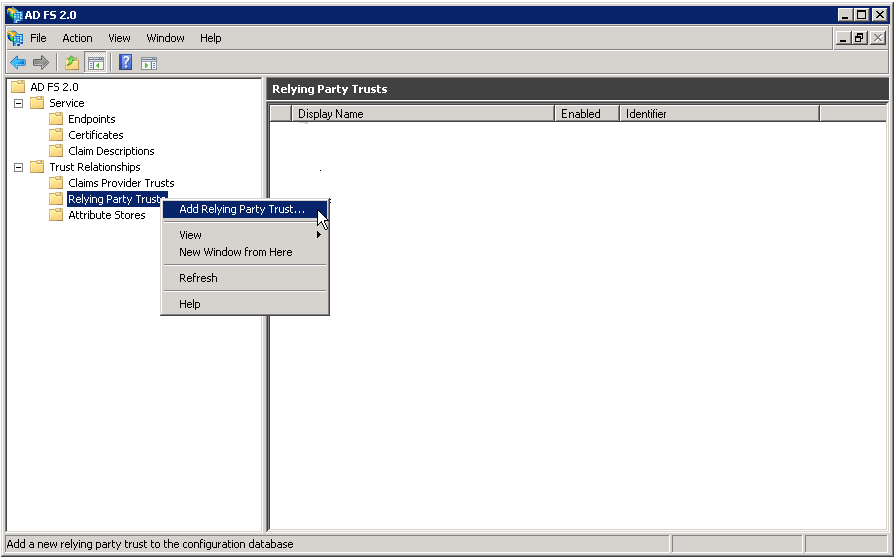Click the Attribute Stores folder icon

coord(56,215)
